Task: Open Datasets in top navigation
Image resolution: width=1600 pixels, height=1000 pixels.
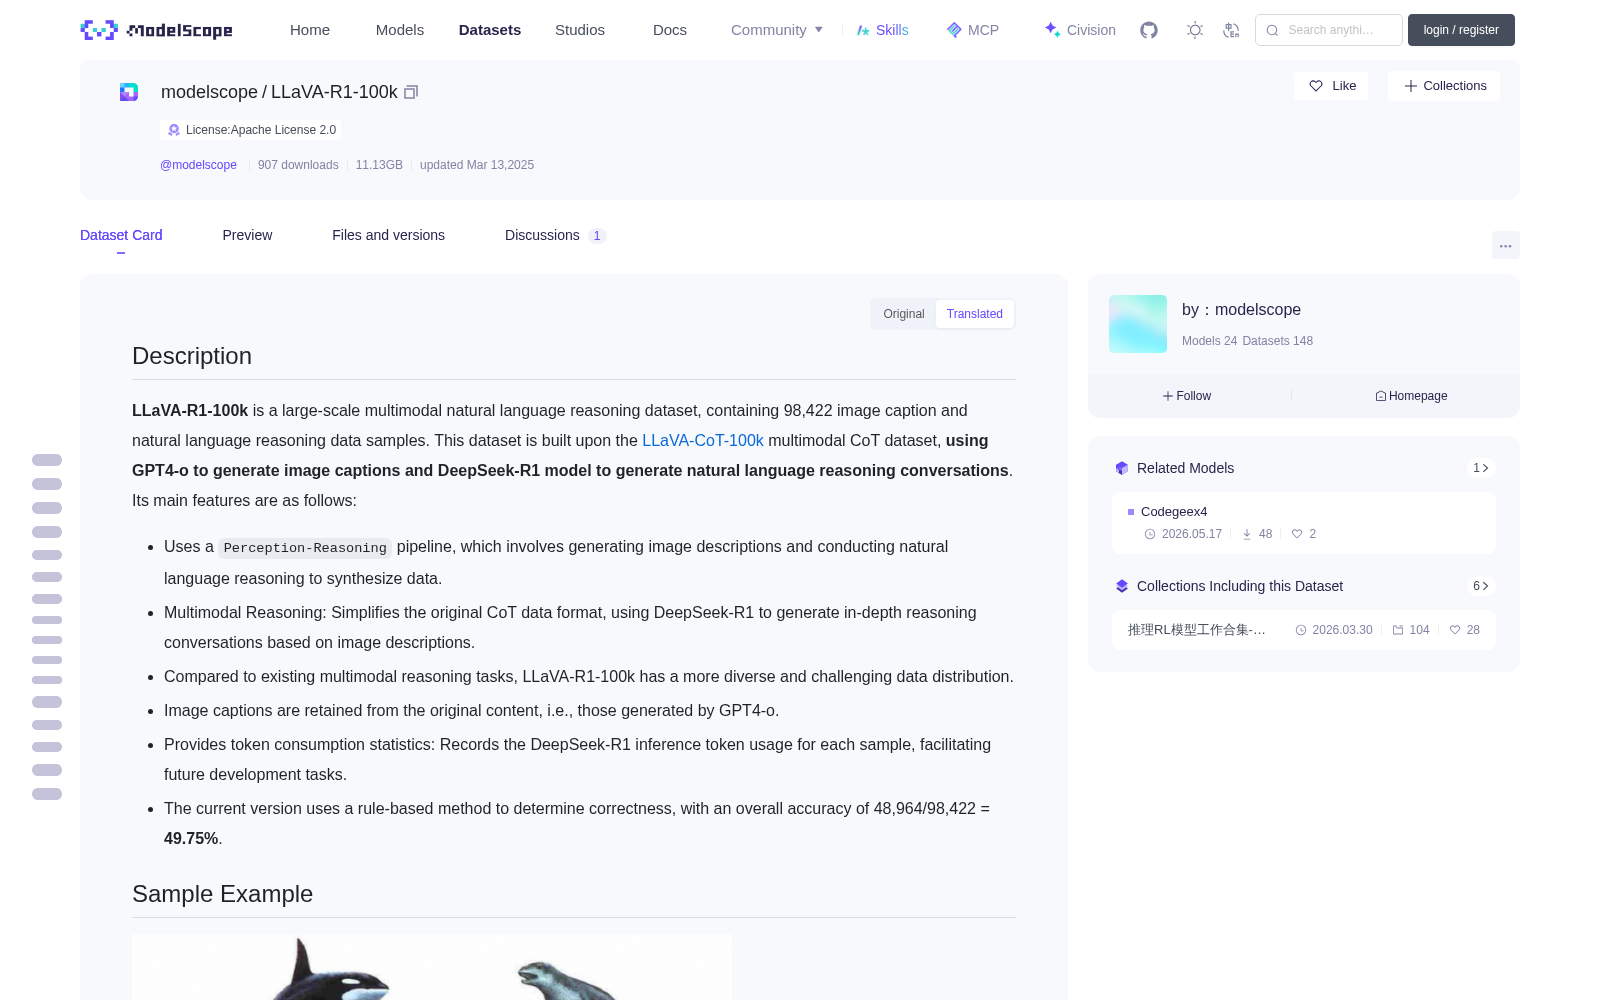Action: tap(490, 30)
